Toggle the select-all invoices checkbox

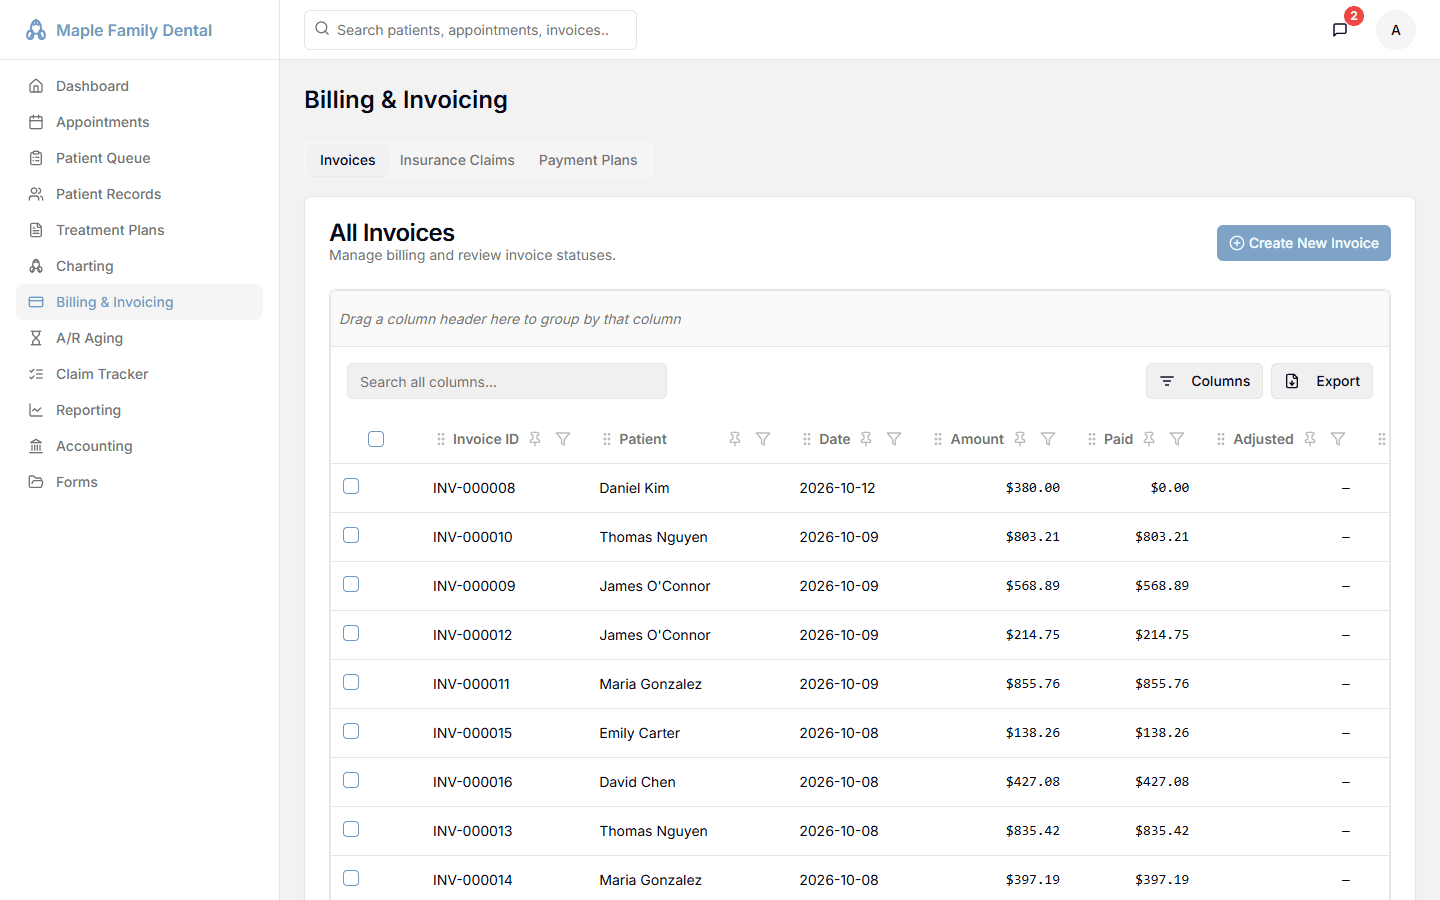point(376,439)
